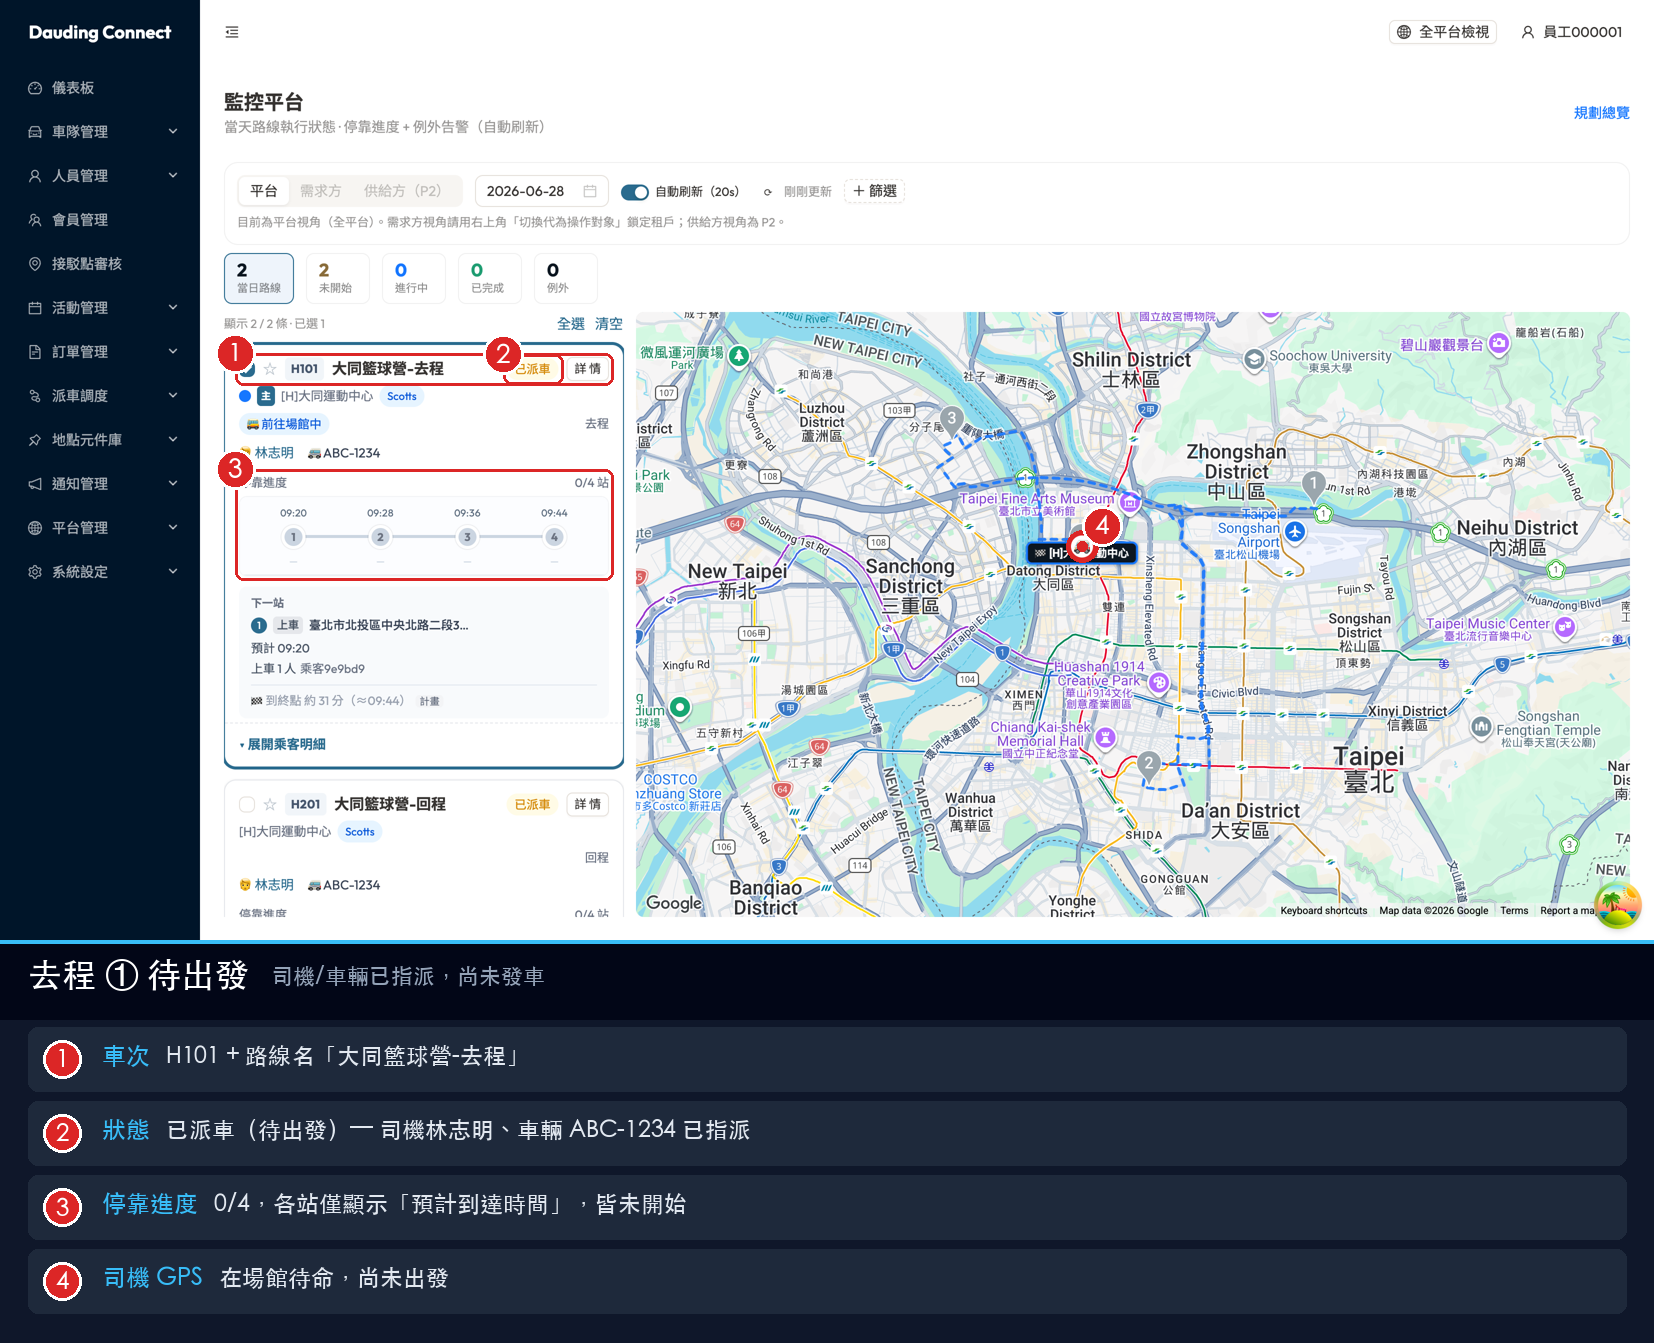Filter by 當日路線 stat card

coord(259,278)
